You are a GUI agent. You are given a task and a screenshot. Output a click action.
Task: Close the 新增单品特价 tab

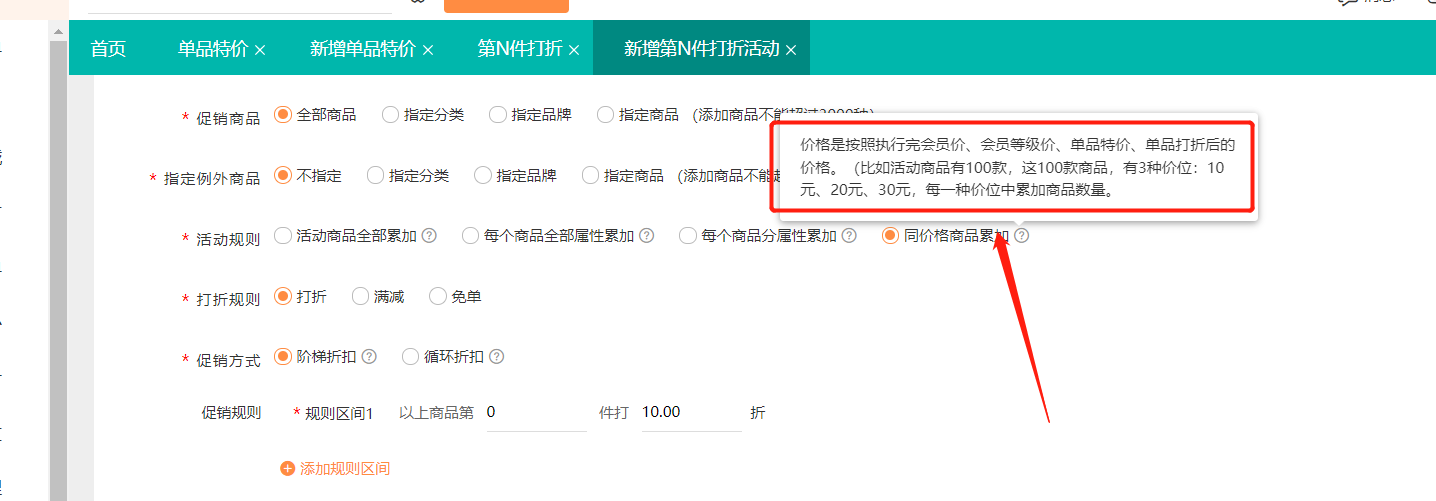pos(428,49)
